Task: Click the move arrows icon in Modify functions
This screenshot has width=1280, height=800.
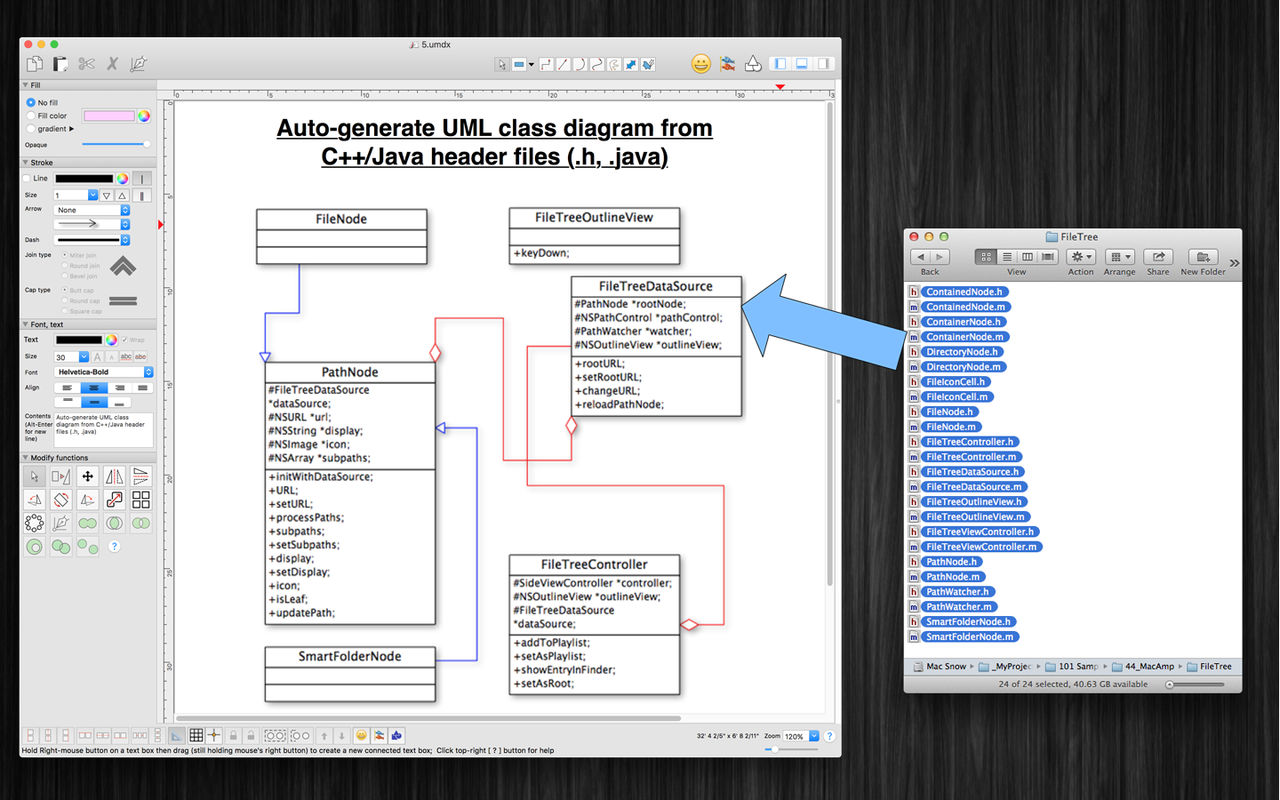Action: tap(87, 476)
